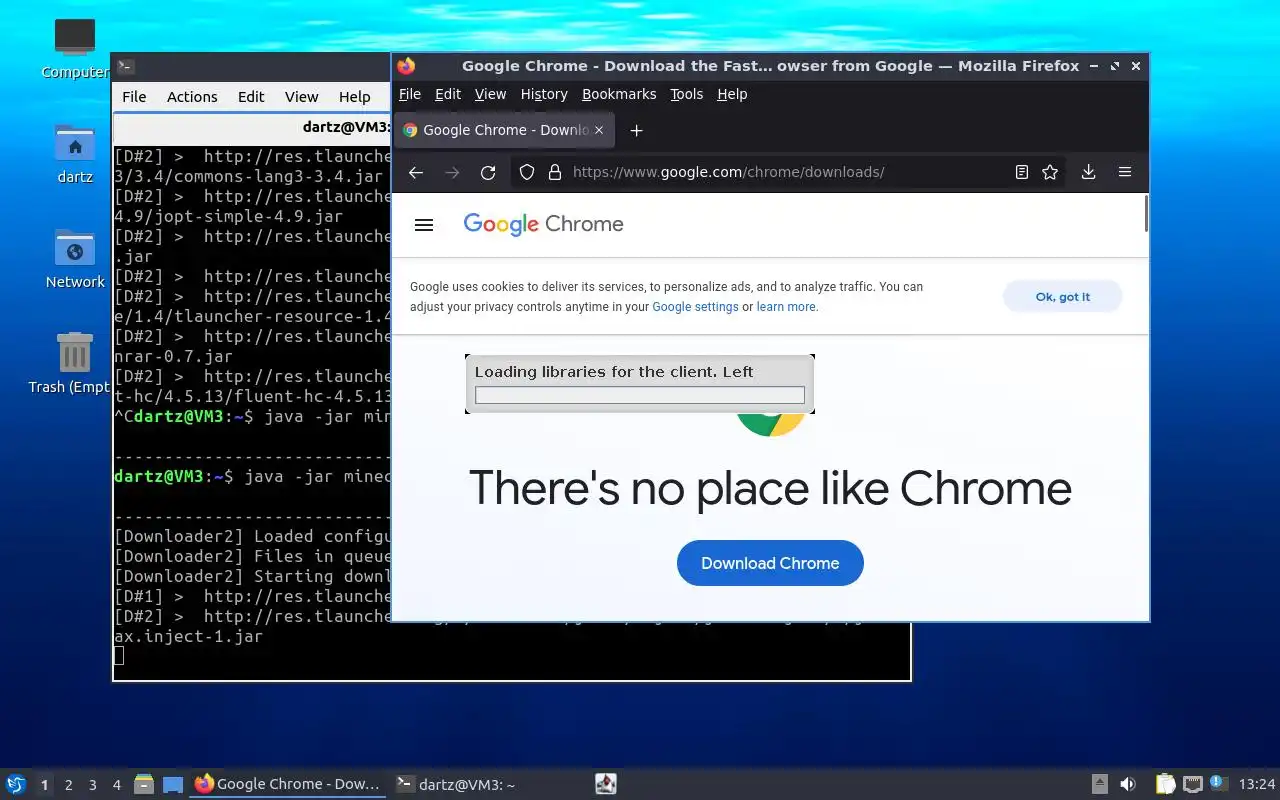This screenshot has height=800, width=1280.
Task: Follow the learn more link
Action: click(x=786, y=307)
